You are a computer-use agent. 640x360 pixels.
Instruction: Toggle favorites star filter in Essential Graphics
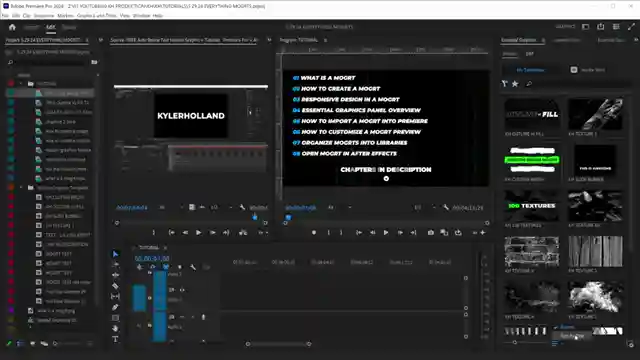(x=515, y=84)
